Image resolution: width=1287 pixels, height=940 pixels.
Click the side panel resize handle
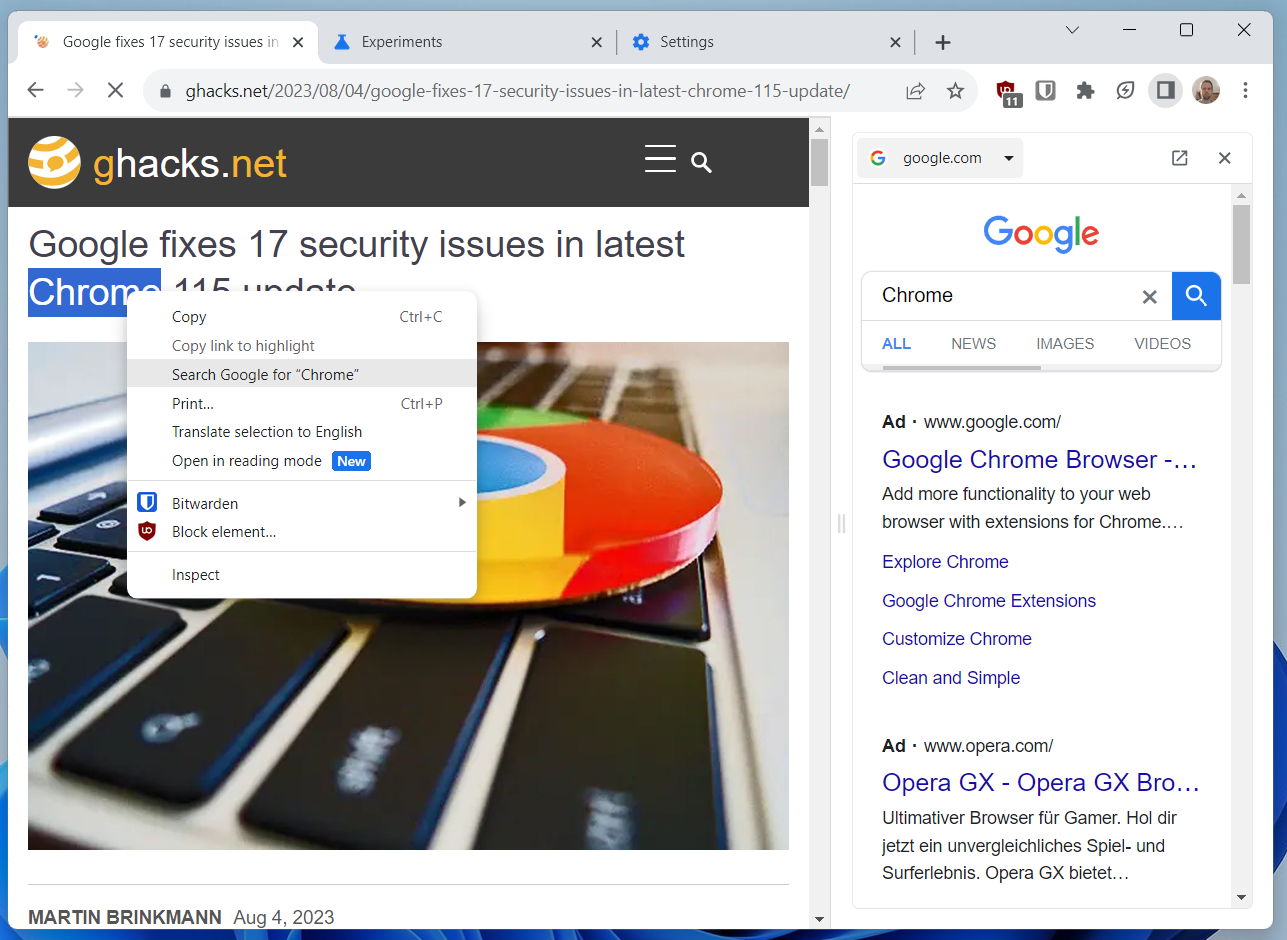click(841, 523)
